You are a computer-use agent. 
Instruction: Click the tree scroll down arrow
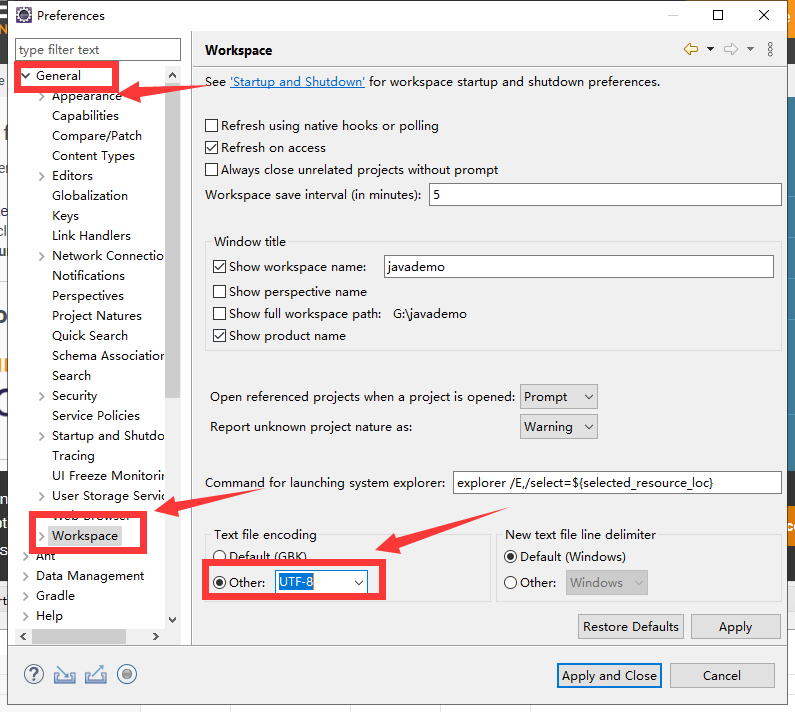click(x=172, y=620)
